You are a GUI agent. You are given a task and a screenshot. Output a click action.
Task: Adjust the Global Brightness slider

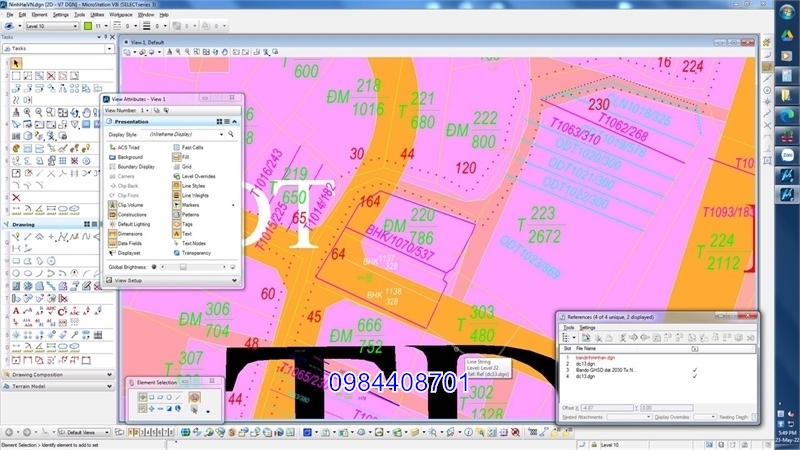pyautogui.click(x=183, y=267)
